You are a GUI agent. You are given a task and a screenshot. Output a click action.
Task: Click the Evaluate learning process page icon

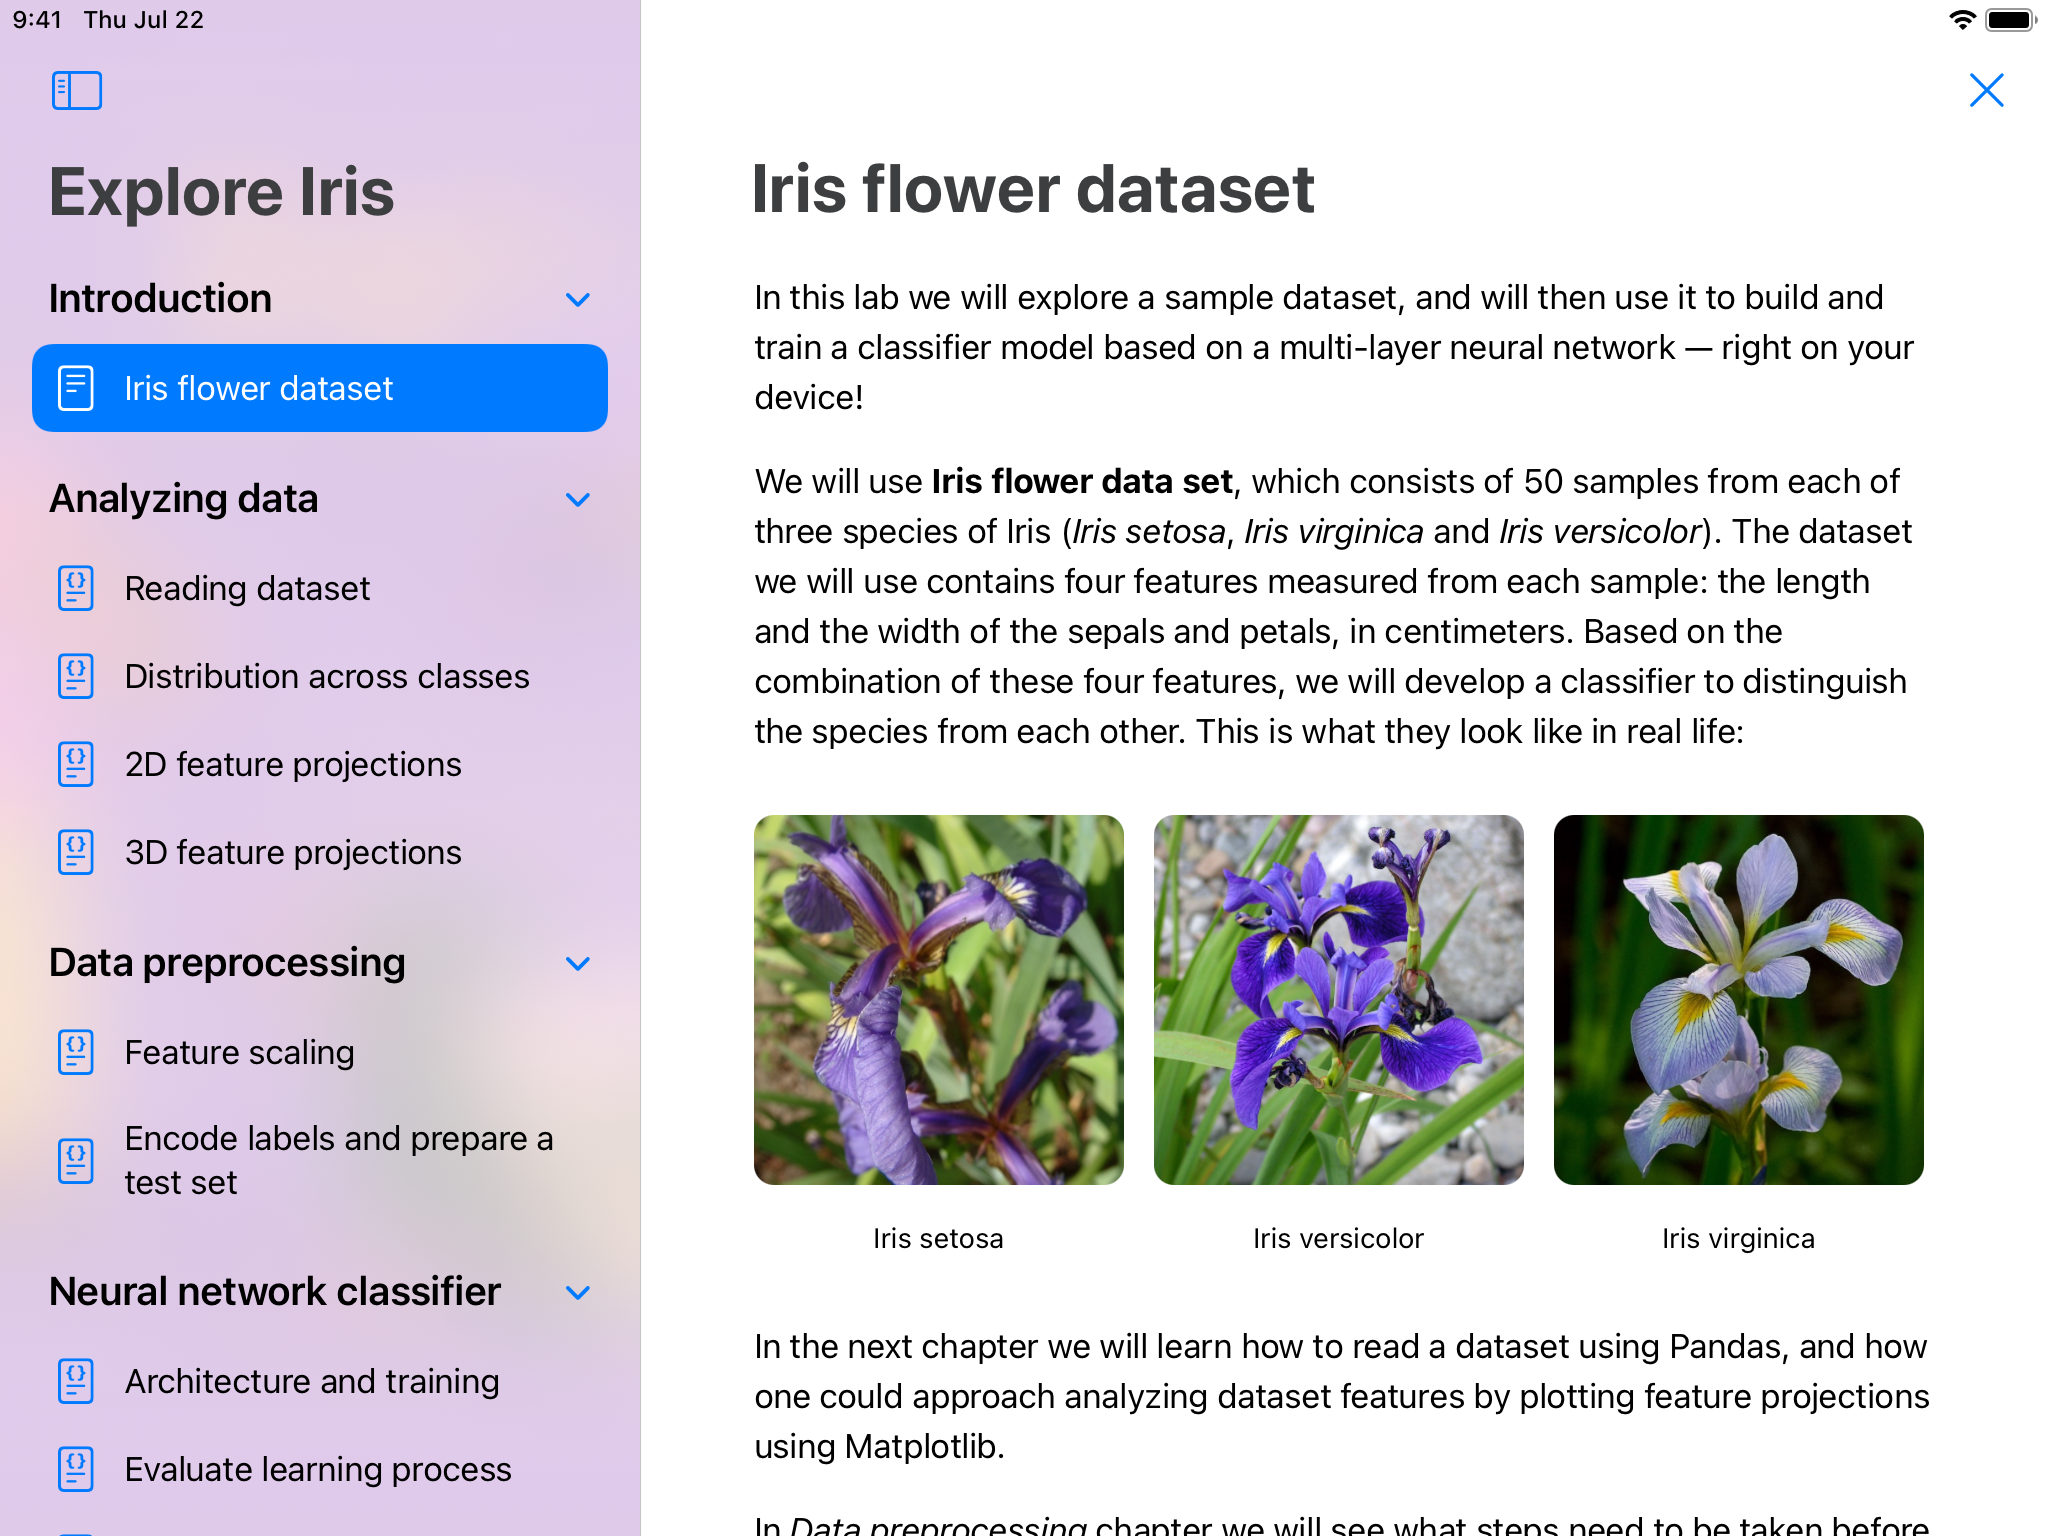pyautogui.click(x=76, y=1469)
